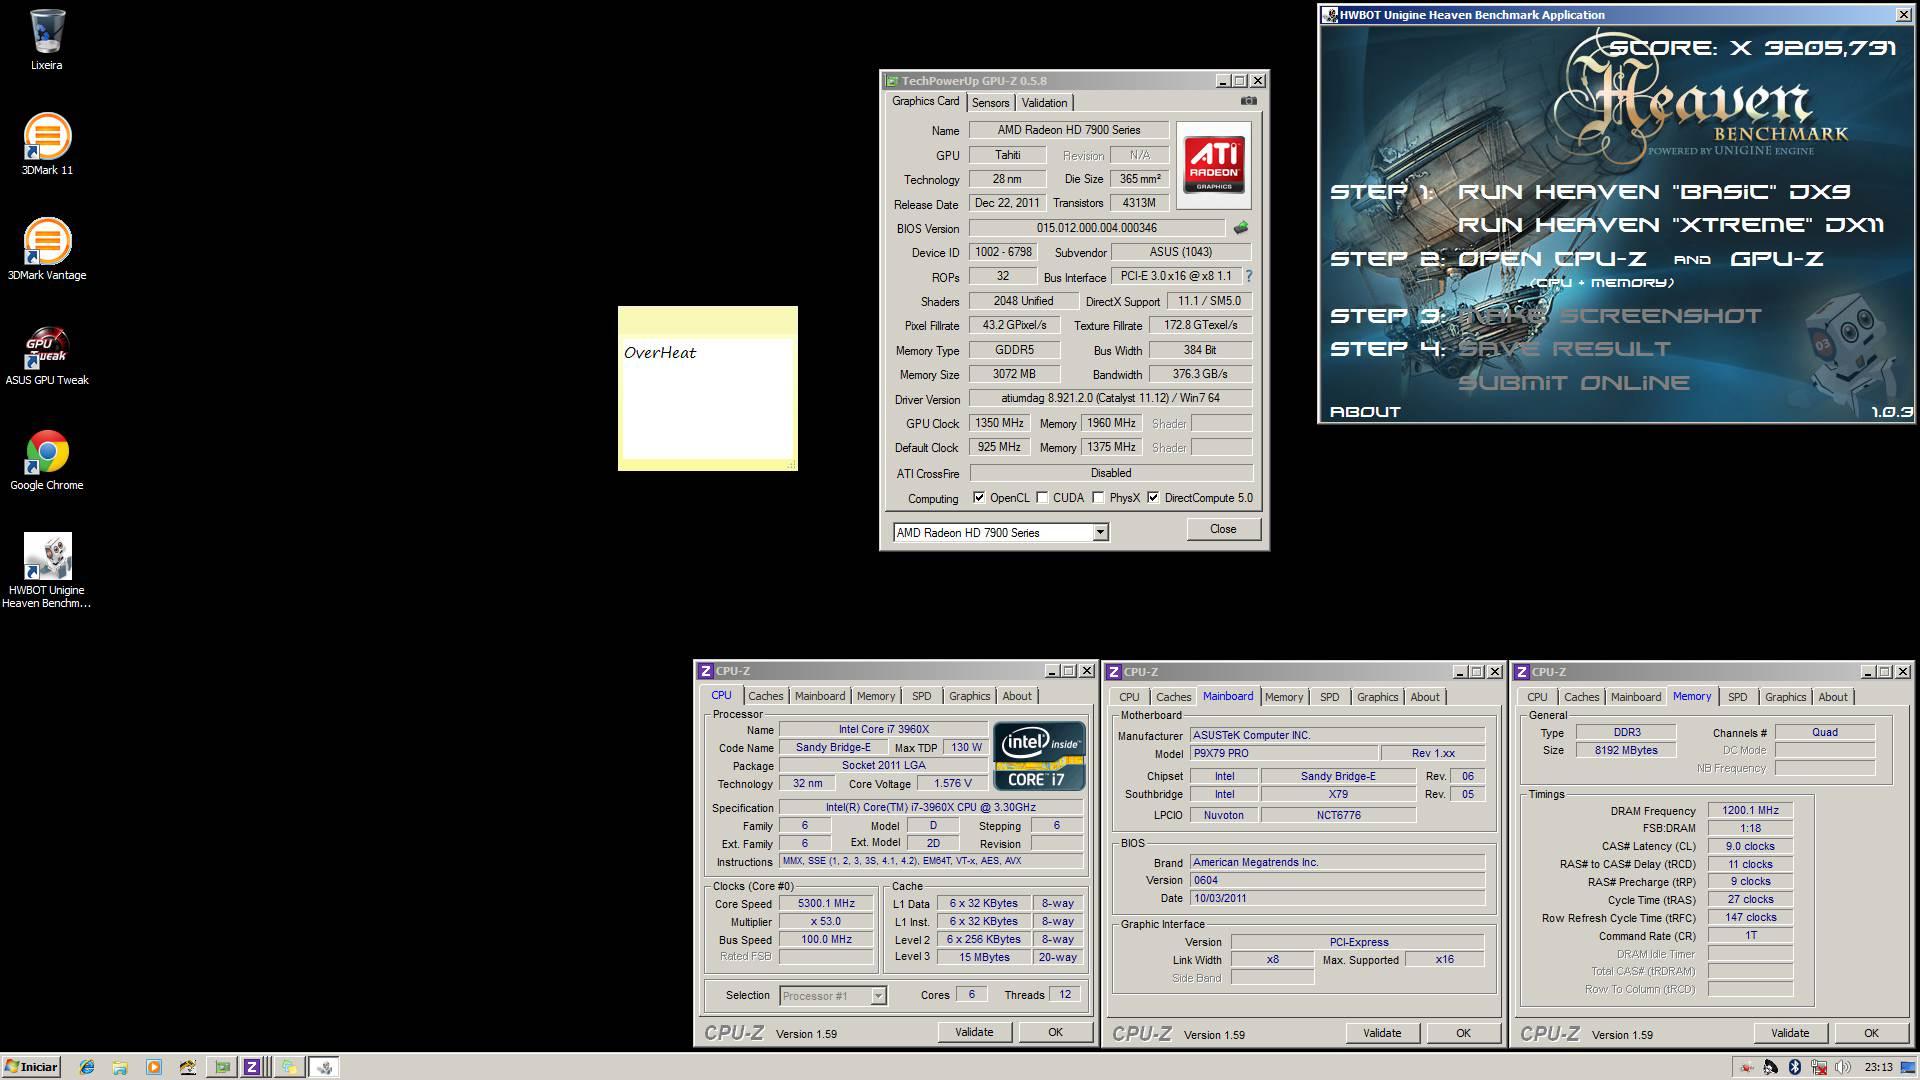The image size is (1920, 1080).
Task: Switch to the Sensors tab in GPU-Z
Action: tap(990, 103)
